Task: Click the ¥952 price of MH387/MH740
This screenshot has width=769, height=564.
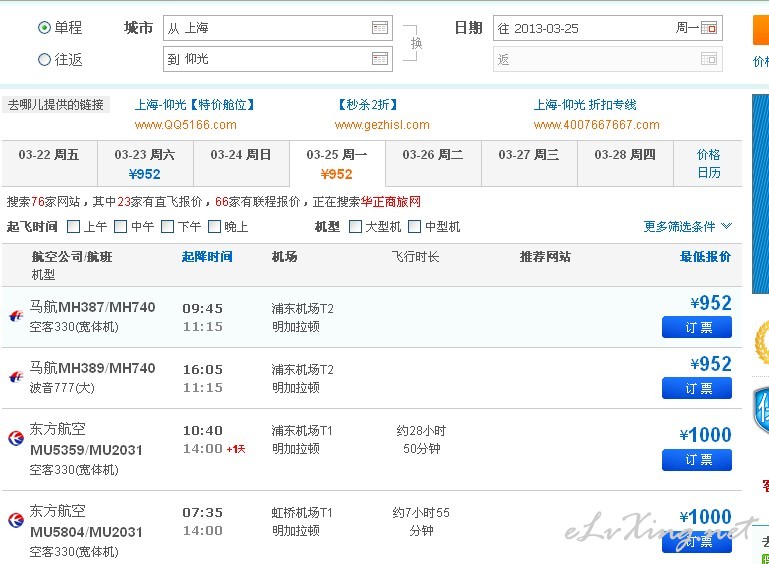Action: [711, 303]
